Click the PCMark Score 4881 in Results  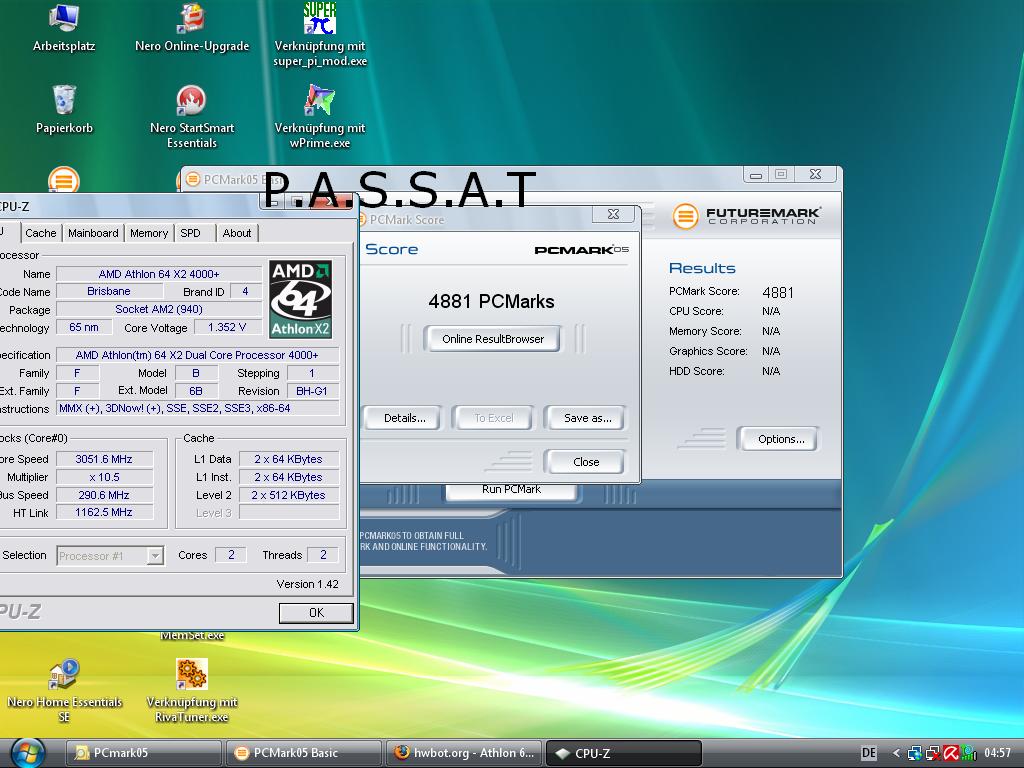coord(778,293)
